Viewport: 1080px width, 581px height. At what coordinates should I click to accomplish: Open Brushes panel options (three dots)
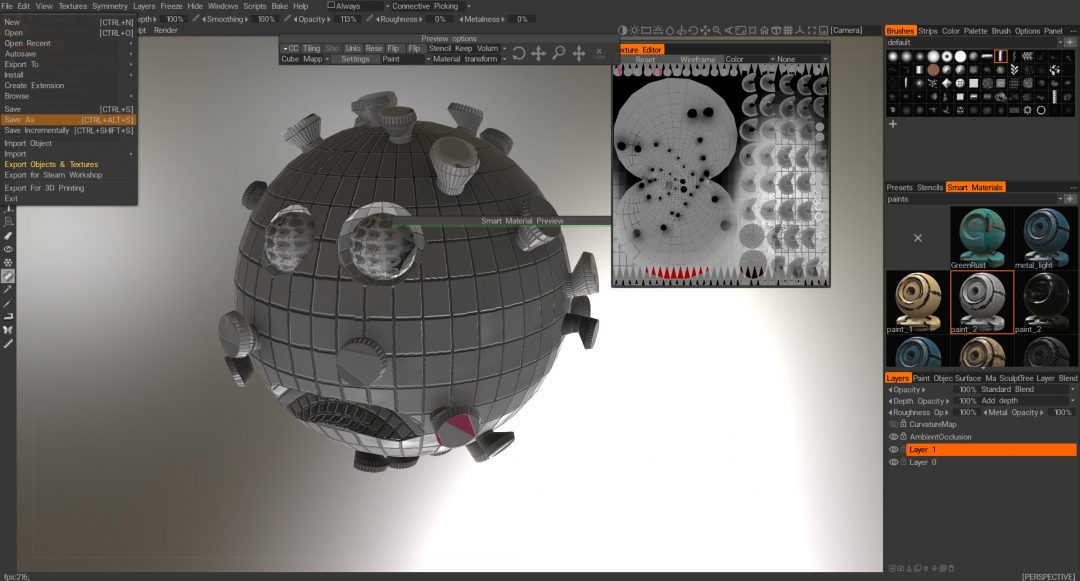[x=1072, y=31]
